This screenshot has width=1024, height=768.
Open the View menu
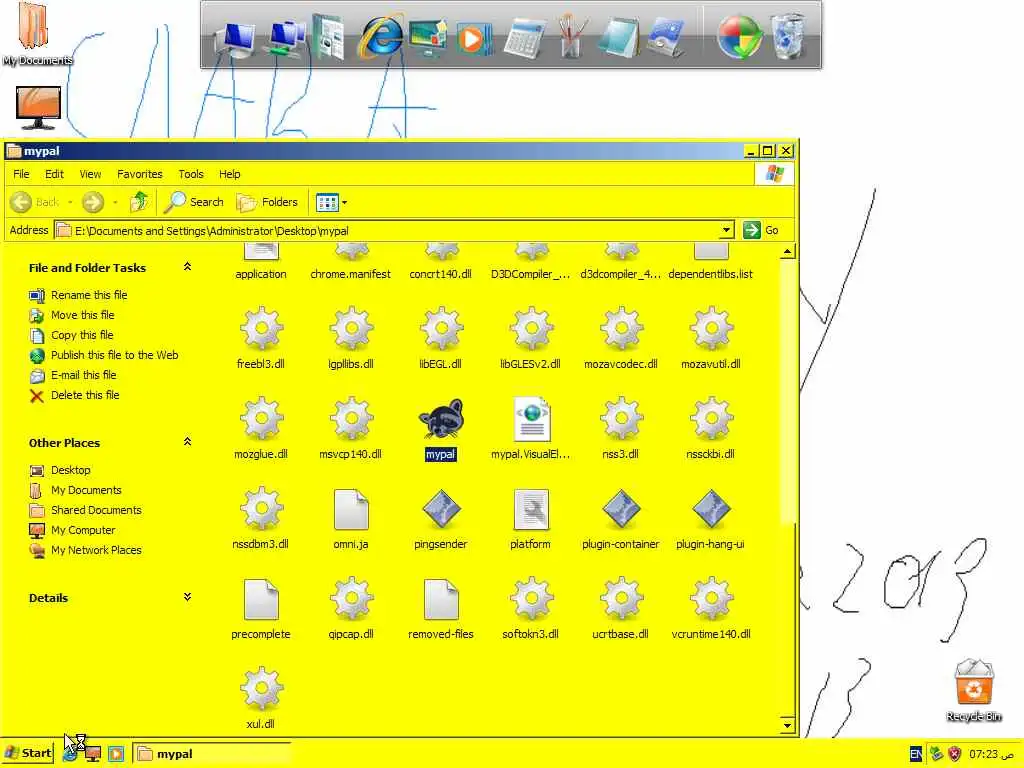pyautogui.click(x=90, y=174)
